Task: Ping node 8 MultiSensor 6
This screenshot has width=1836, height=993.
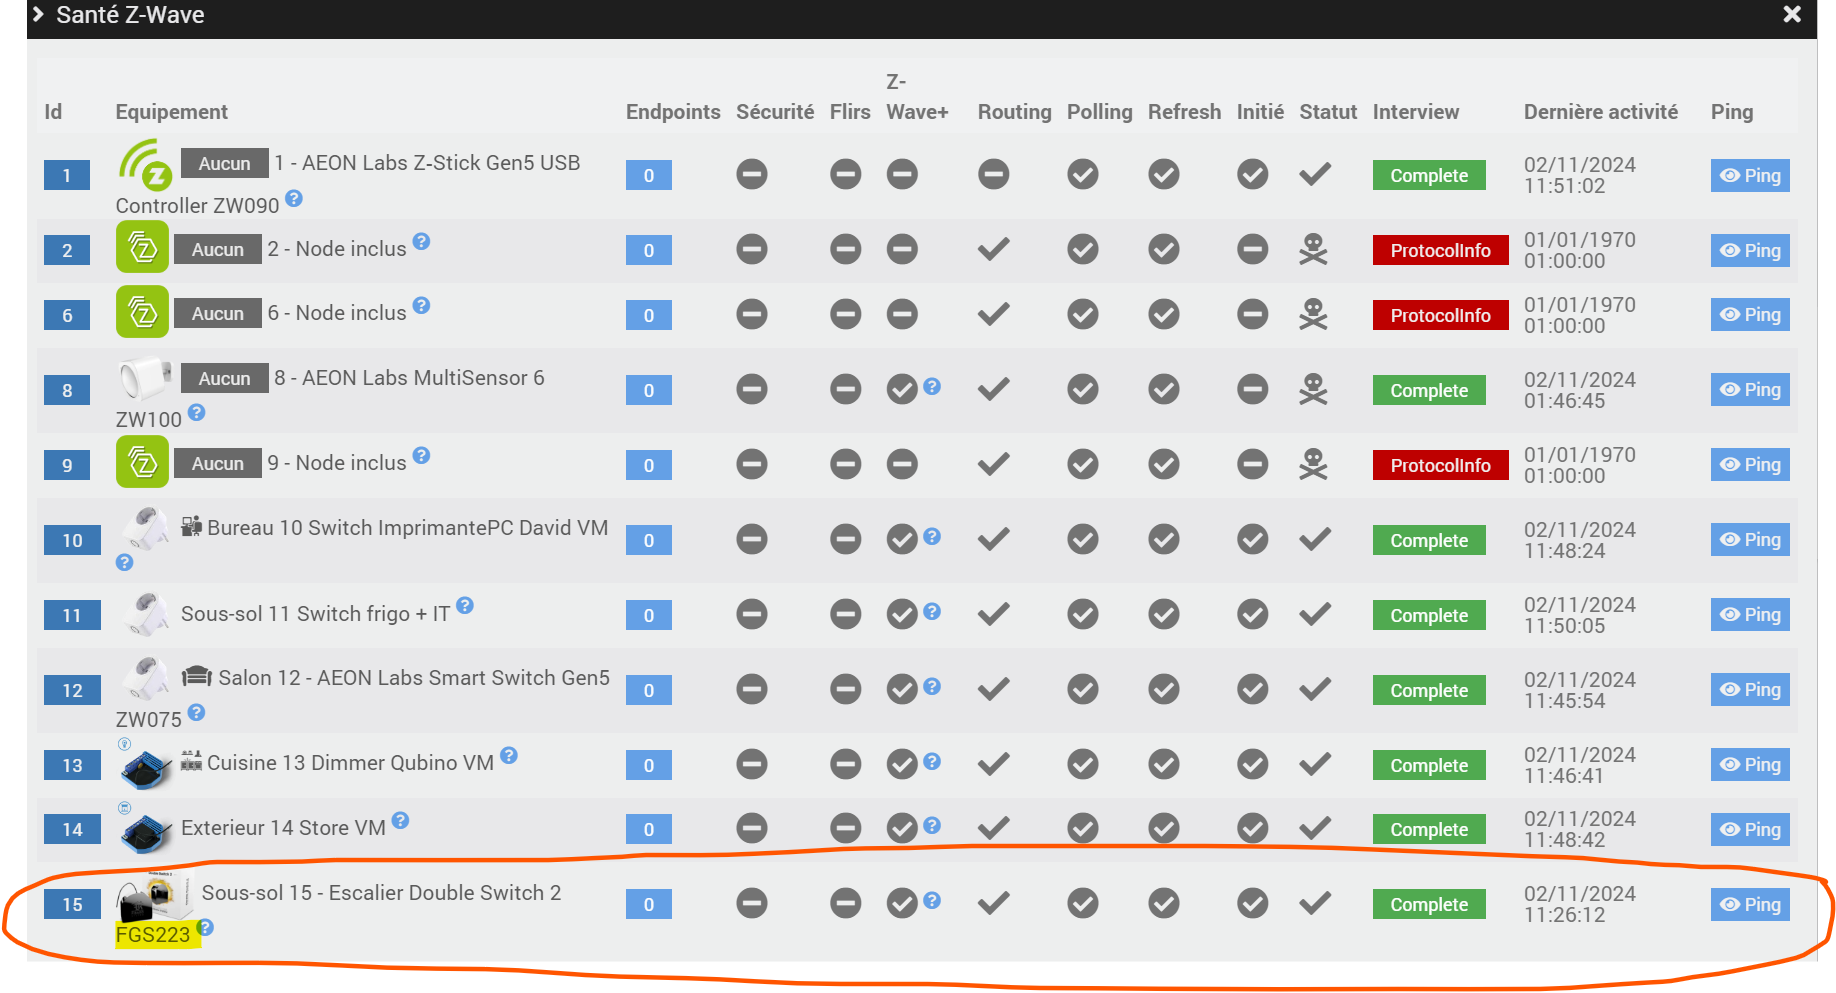Action: [x=1750, y=390]
